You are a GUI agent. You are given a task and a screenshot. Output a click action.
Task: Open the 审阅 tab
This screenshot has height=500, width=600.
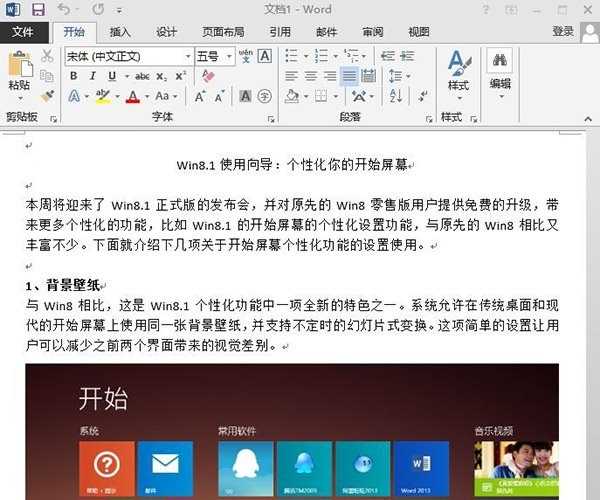373,32
